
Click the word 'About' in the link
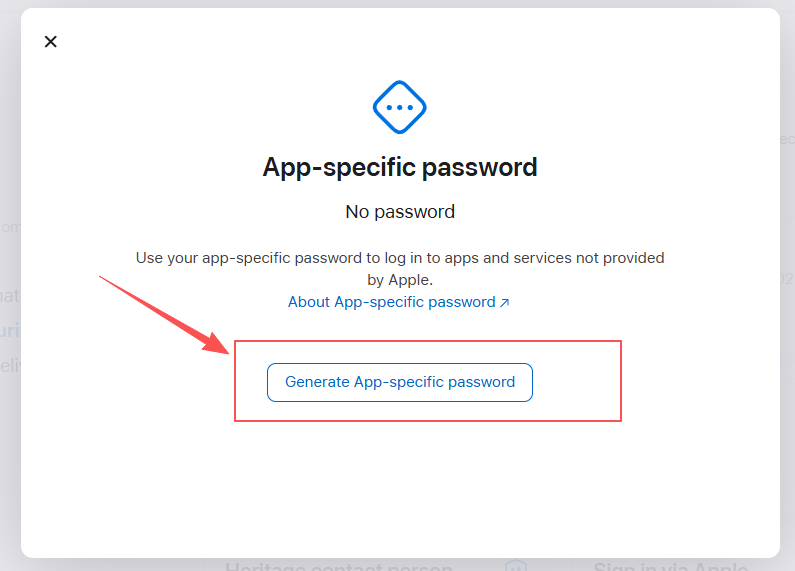[309, 302]
